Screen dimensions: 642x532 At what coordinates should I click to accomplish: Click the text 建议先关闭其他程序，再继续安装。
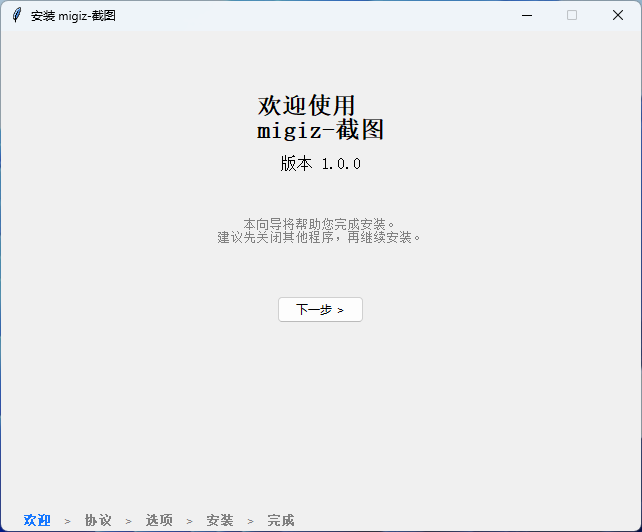[x=319, y=237]
